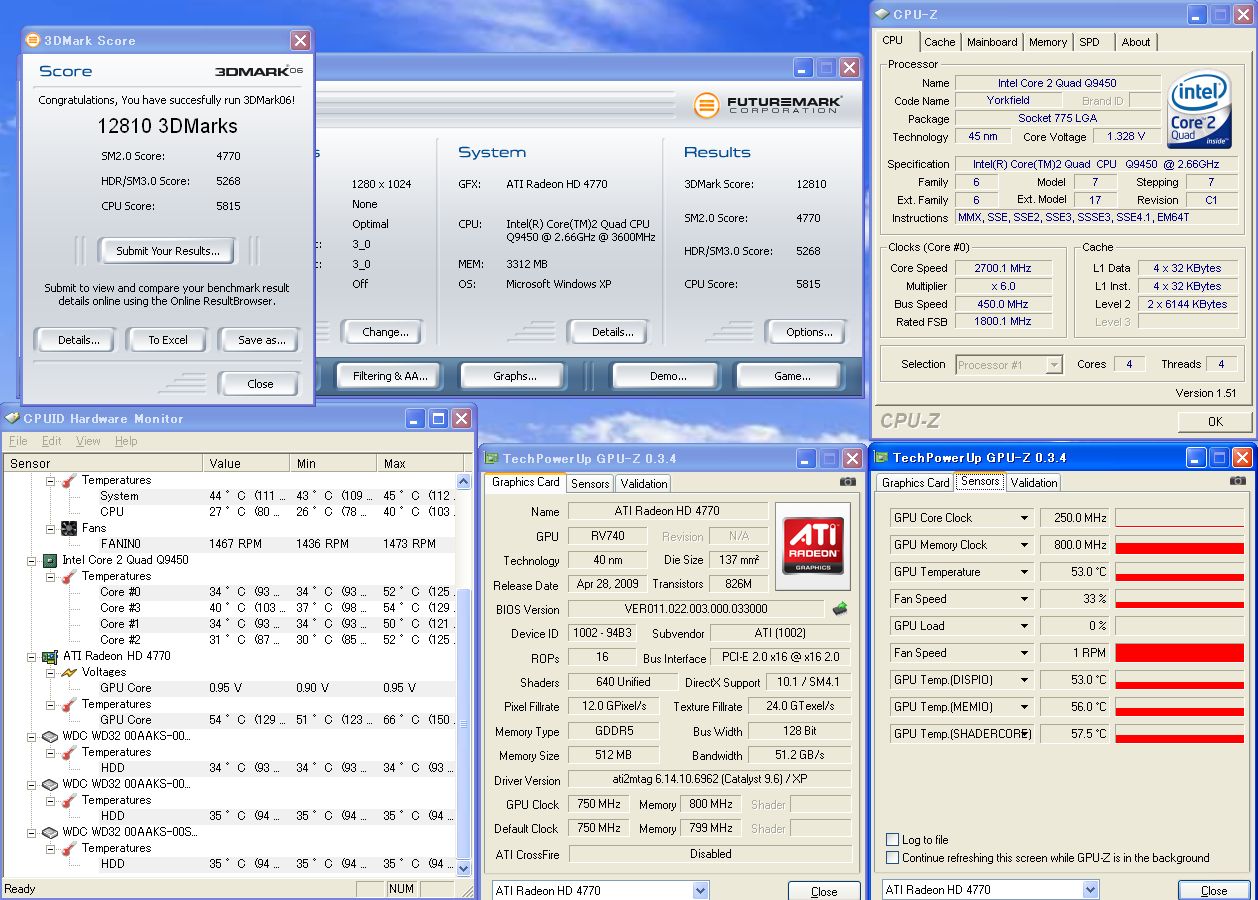Collapse the Intel Core 2 Quad Q9450 tree node
Screen dimensions: 1258x900
pos(32,560)
